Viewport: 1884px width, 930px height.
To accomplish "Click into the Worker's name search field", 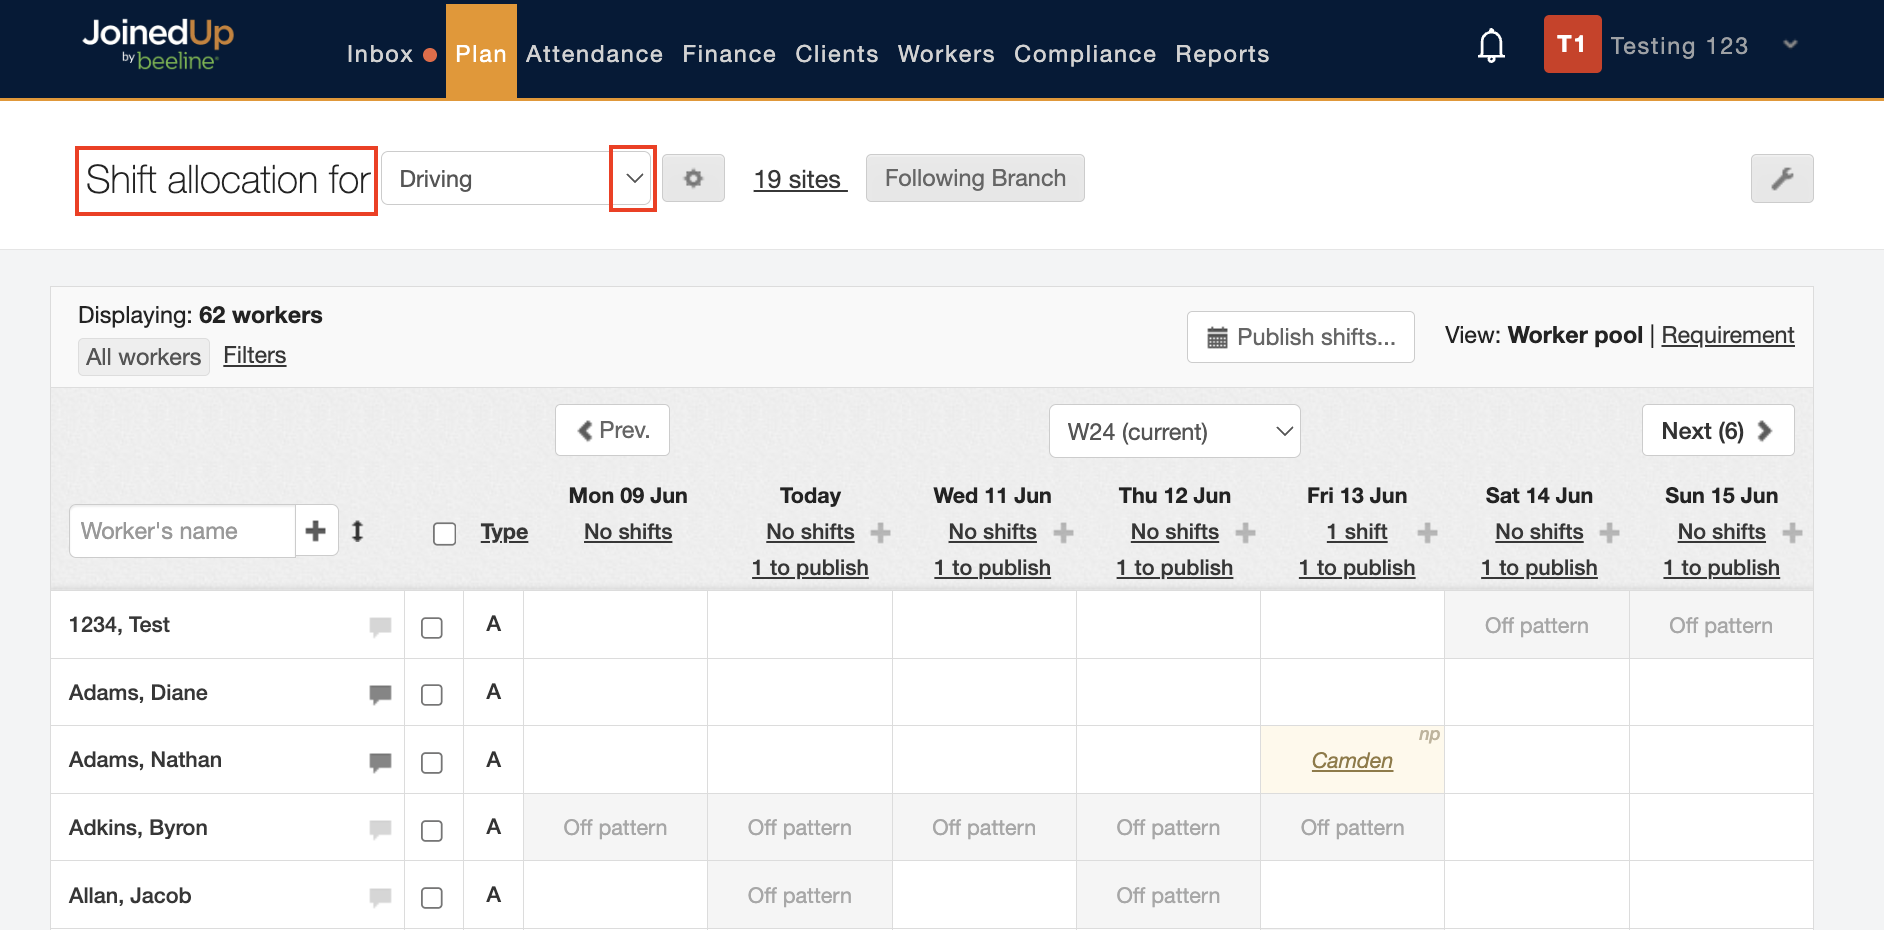I will point(182,531).
